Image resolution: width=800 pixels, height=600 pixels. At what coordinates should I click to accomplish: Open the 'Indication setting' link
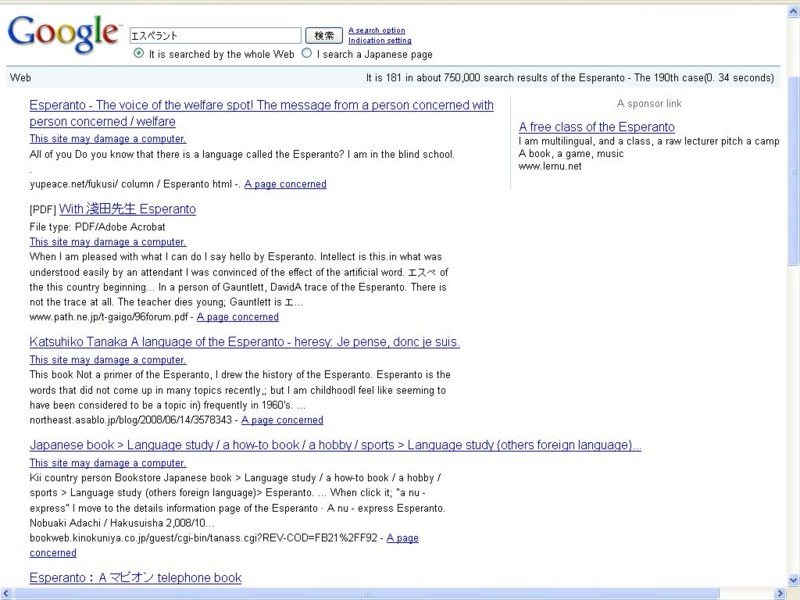(x=380, y=40)
